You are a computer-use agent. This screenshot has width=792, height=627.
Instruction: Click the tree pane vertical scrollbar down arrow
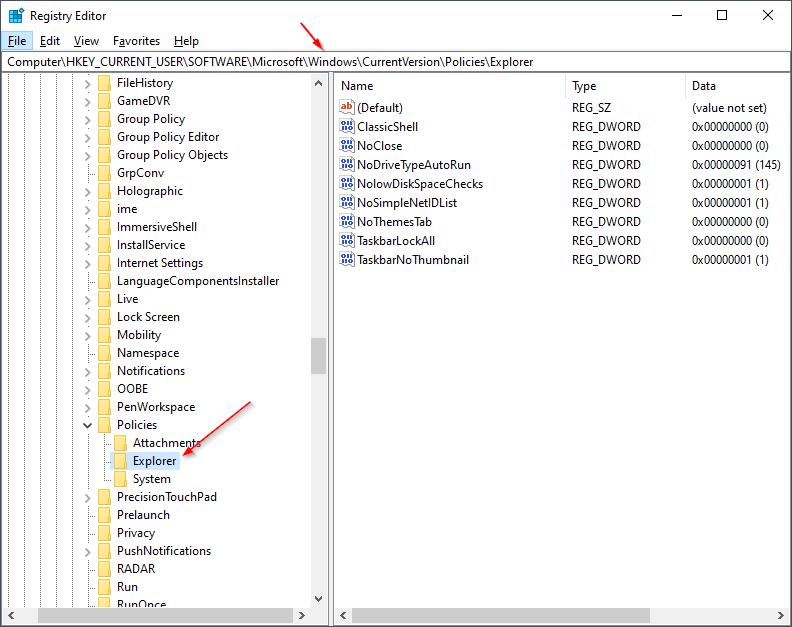(319, 598)
